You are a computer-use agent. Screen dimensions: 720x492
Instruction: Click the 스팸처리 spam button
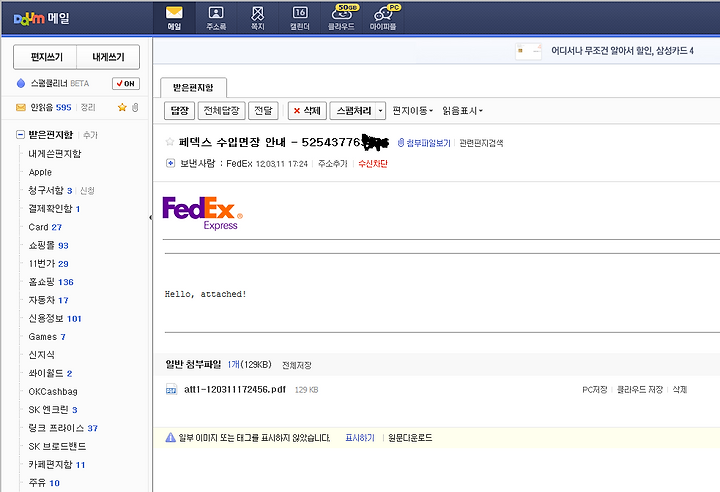pyautogui.click(x=353, y=111)
